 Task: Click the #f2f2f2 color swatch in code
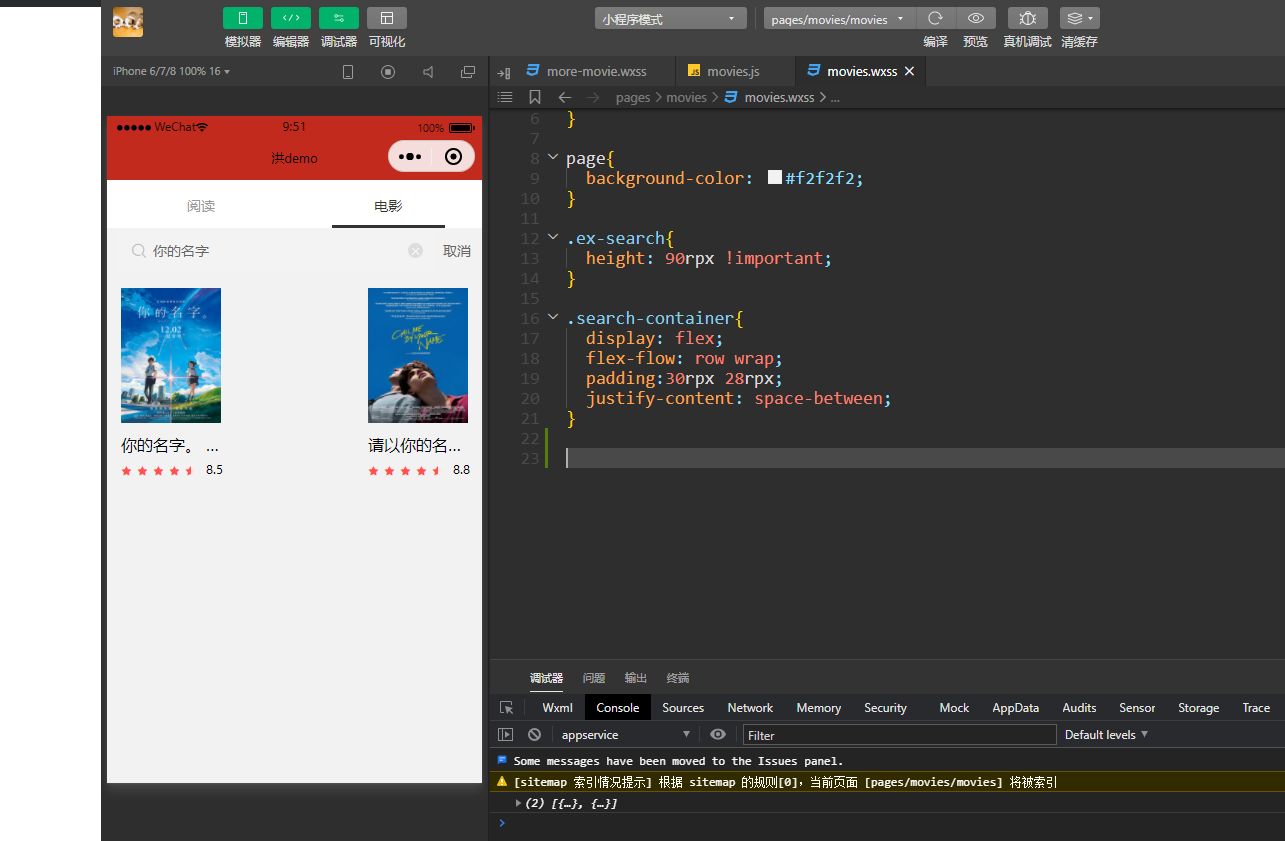pos(774,178)
